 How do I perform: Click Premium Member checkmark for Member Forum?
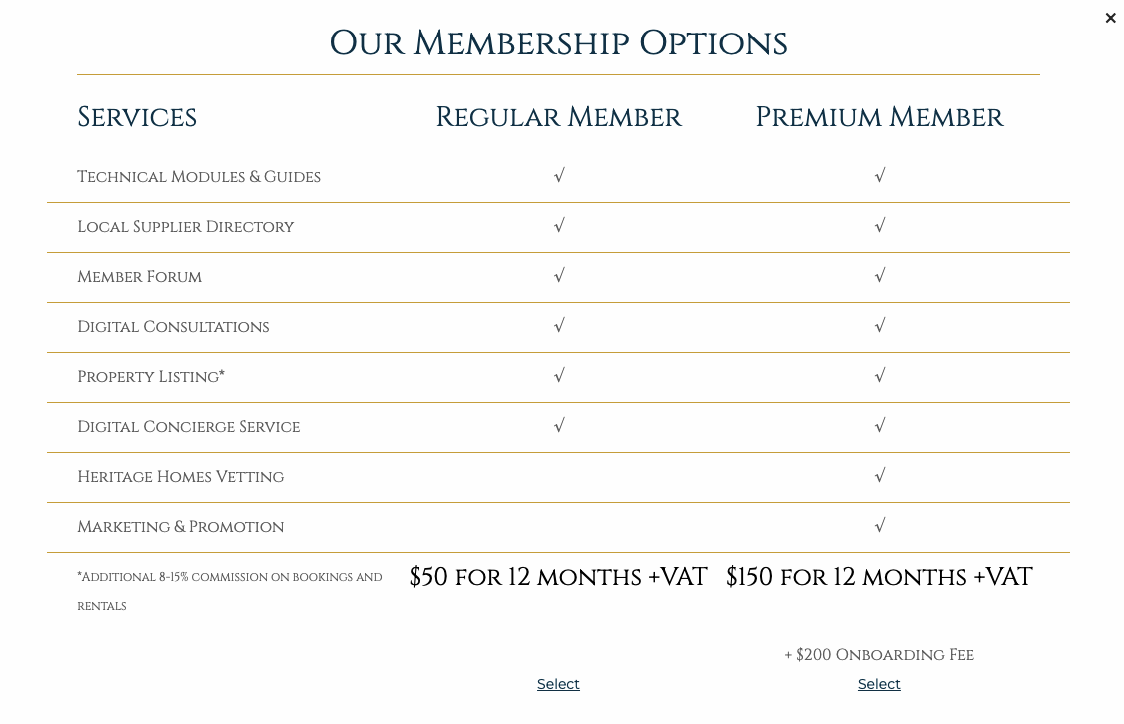click(x=880, y=276)
